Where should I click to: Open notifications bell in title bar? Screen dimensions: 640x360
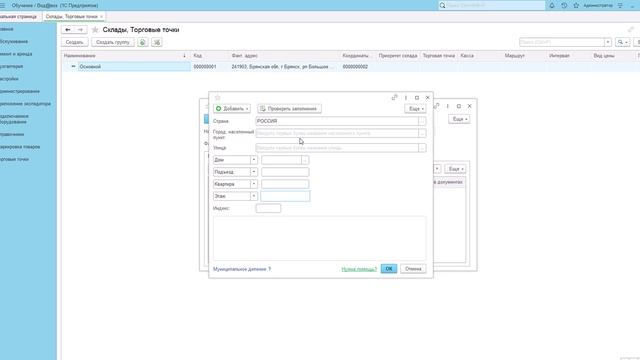pyautogui.click(x=552, y=5)
